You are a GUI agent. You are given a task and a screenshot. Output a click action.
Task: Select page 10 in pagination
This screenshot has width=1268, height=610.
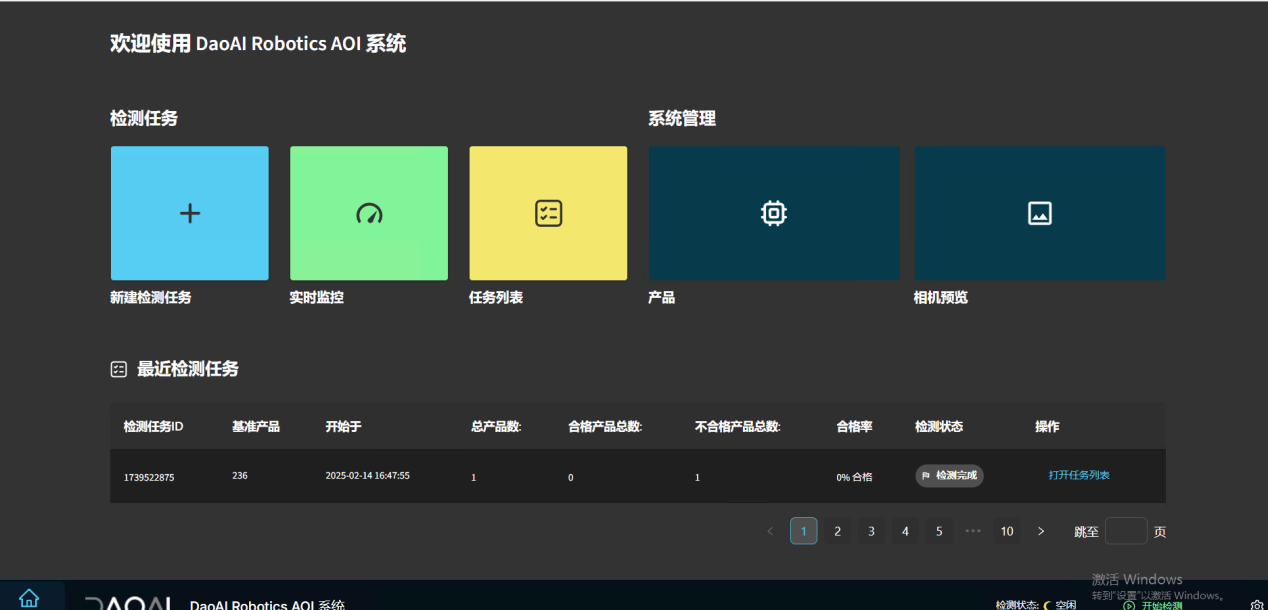click(1007, 531)
